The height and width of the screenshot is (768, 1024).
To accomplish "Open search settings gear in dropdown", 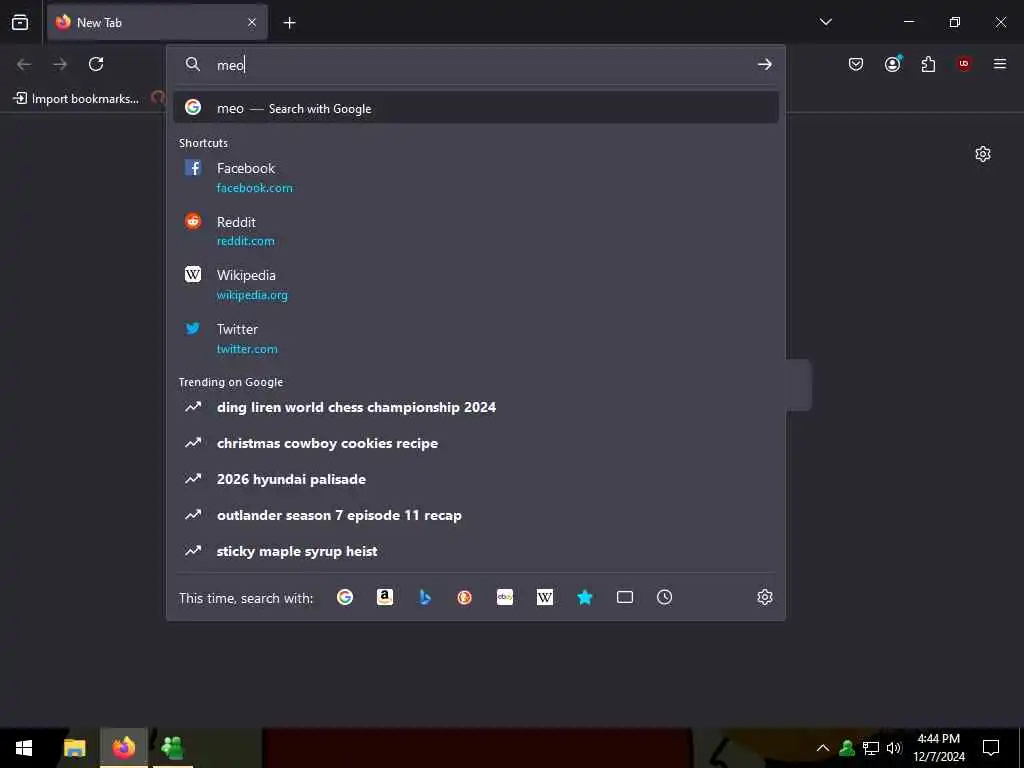I will [765, 597].
